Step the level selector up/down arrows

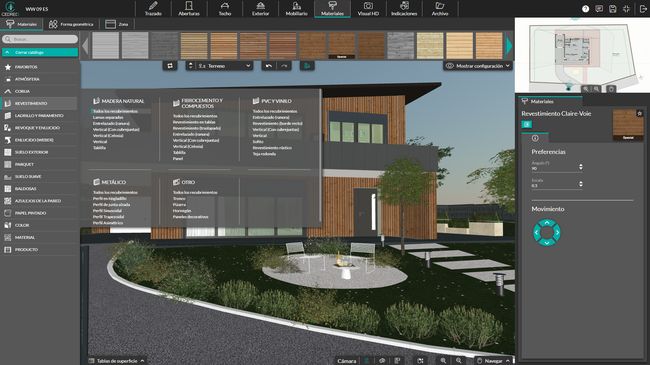point(191,66)
